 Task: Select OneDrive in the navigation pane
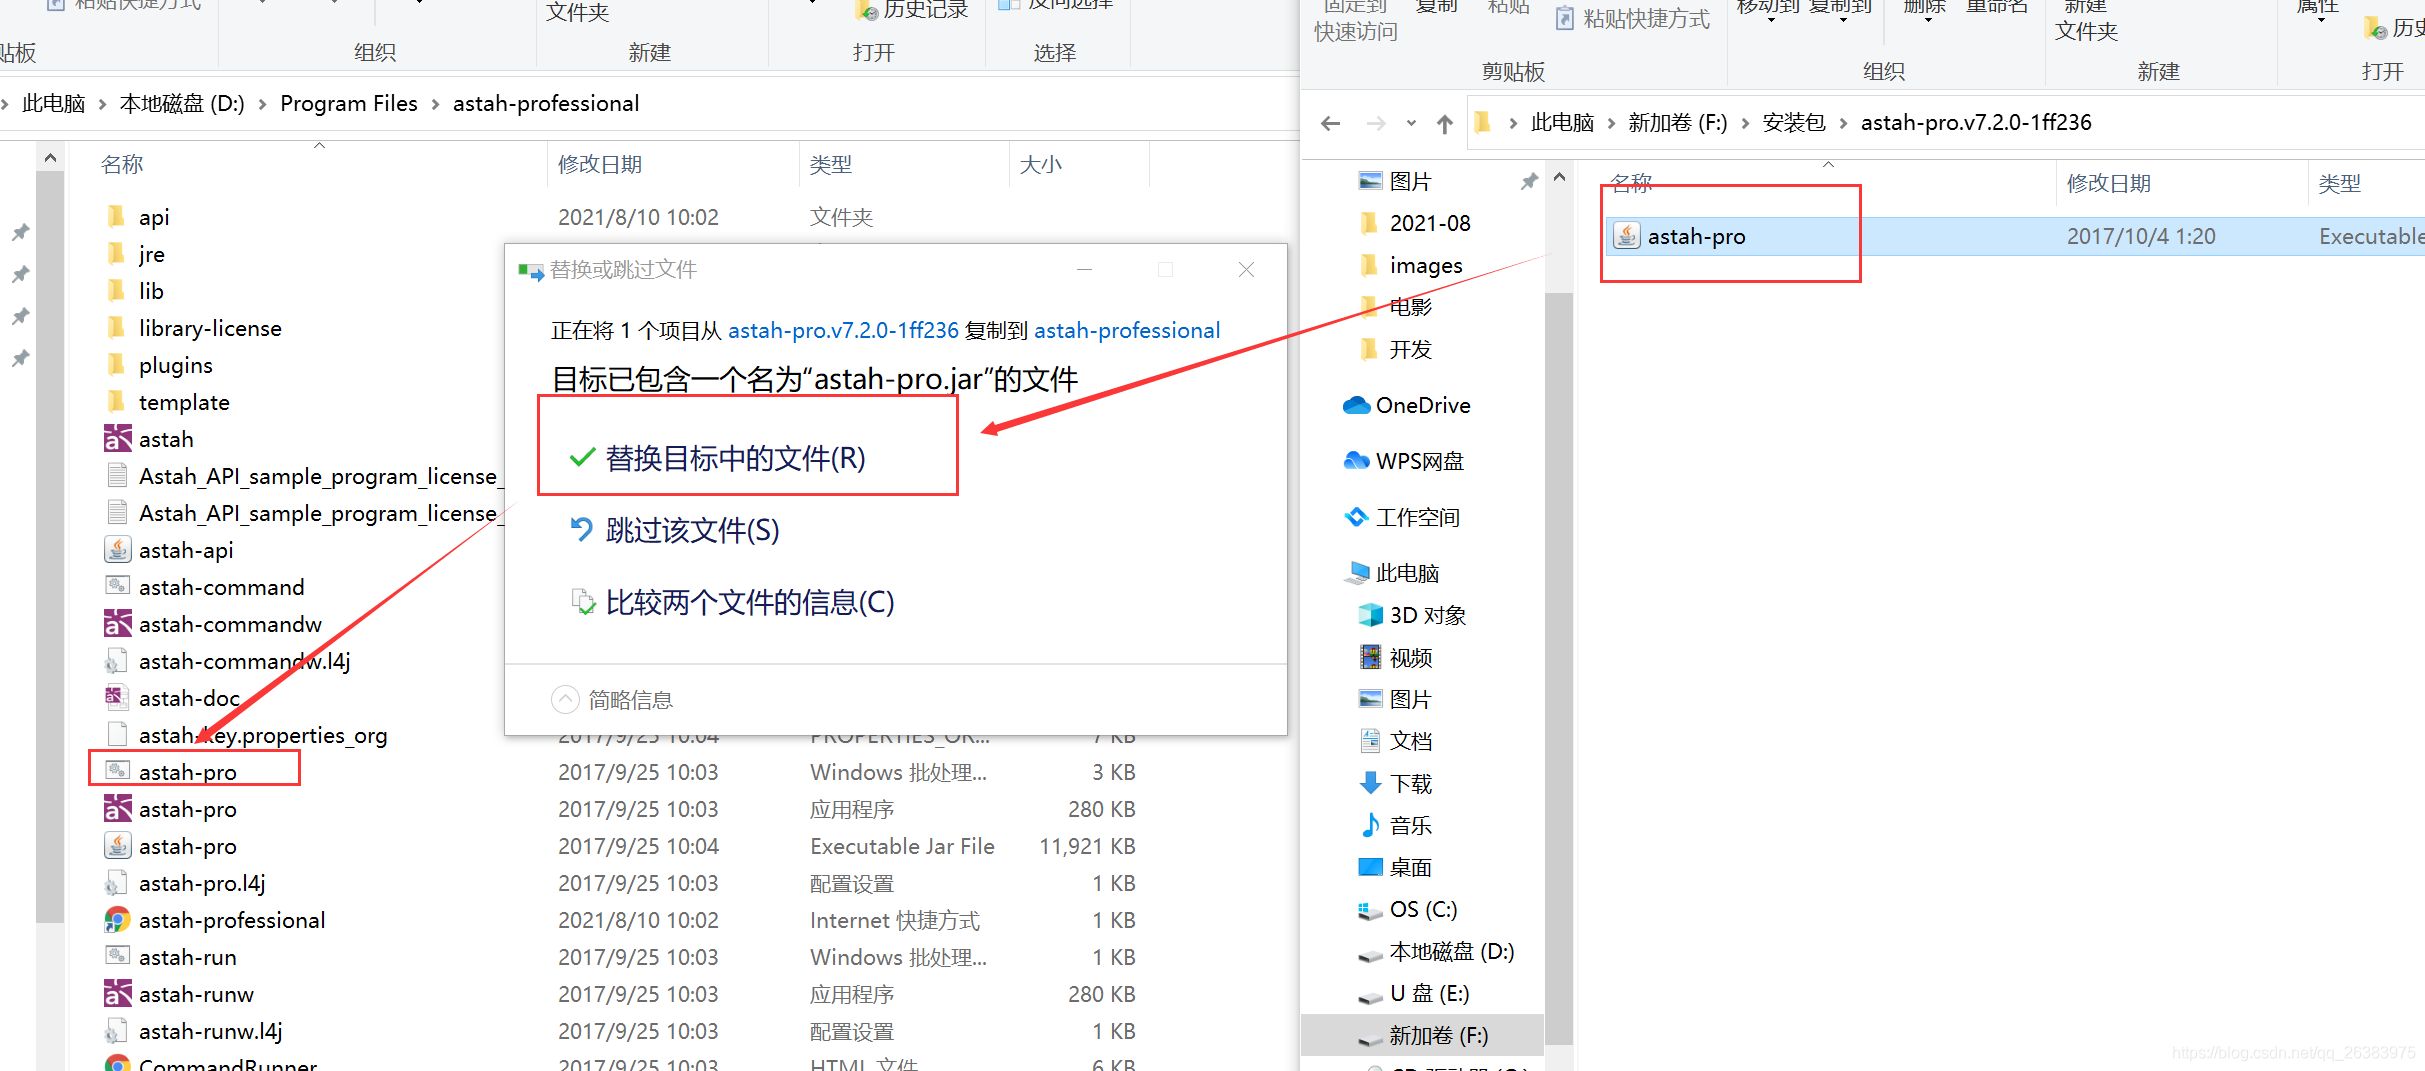tap(1424, 405)
